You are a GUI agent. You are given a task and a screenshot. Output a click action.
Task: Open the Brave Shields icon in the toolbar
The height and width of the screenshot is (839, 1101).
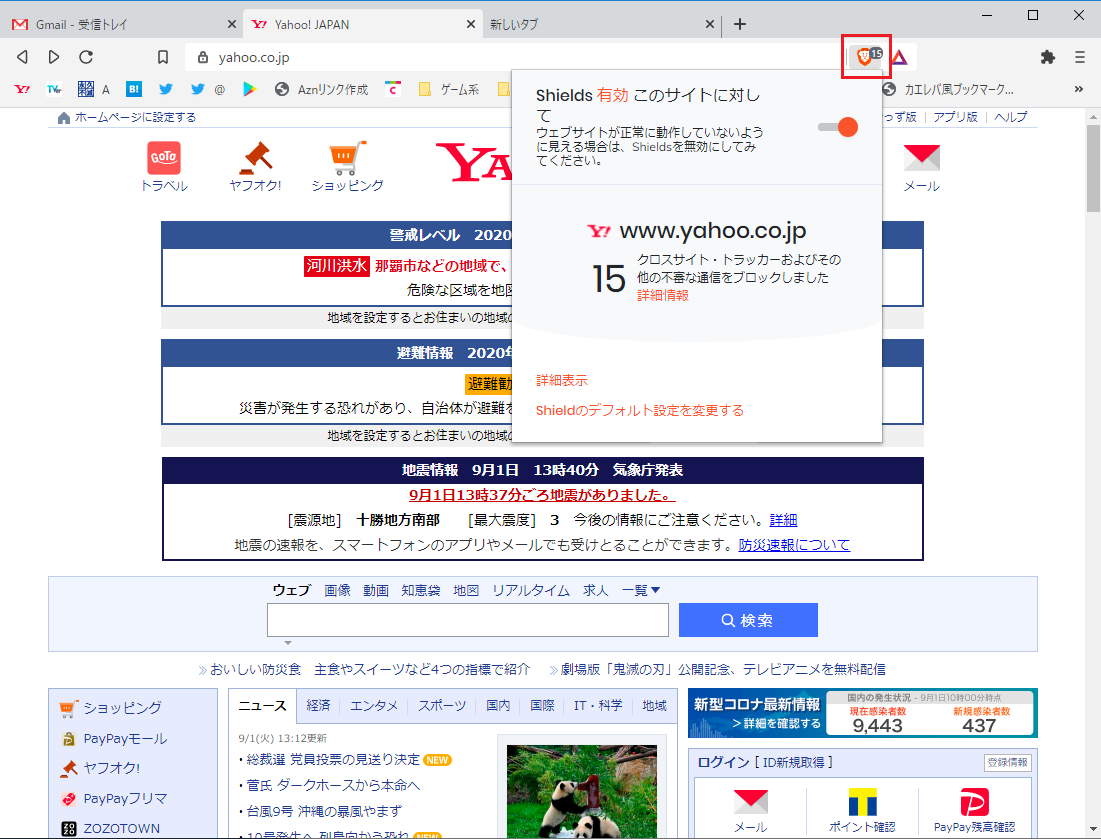866,56
